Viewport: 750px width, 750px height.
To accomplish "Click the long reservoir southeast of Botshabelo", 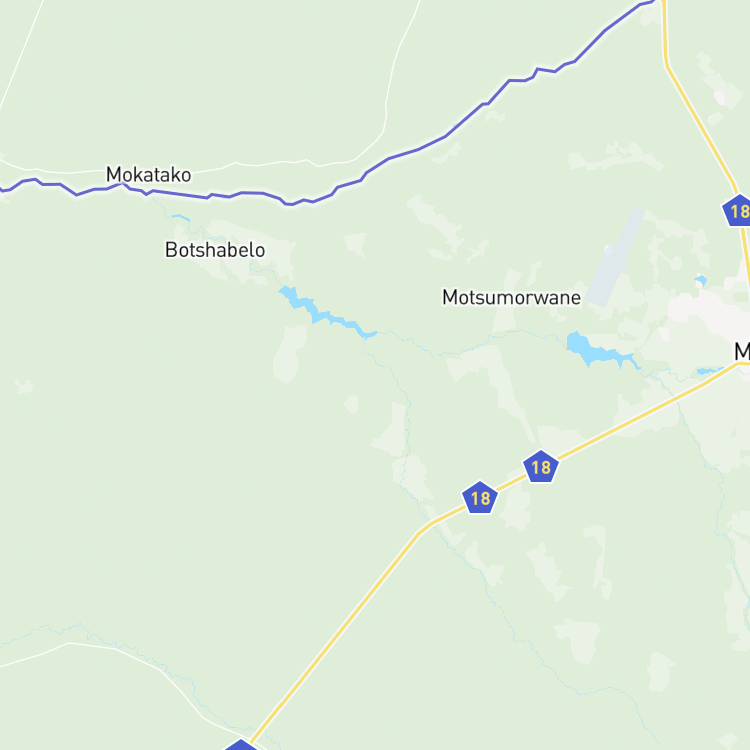I will point(327,312).
